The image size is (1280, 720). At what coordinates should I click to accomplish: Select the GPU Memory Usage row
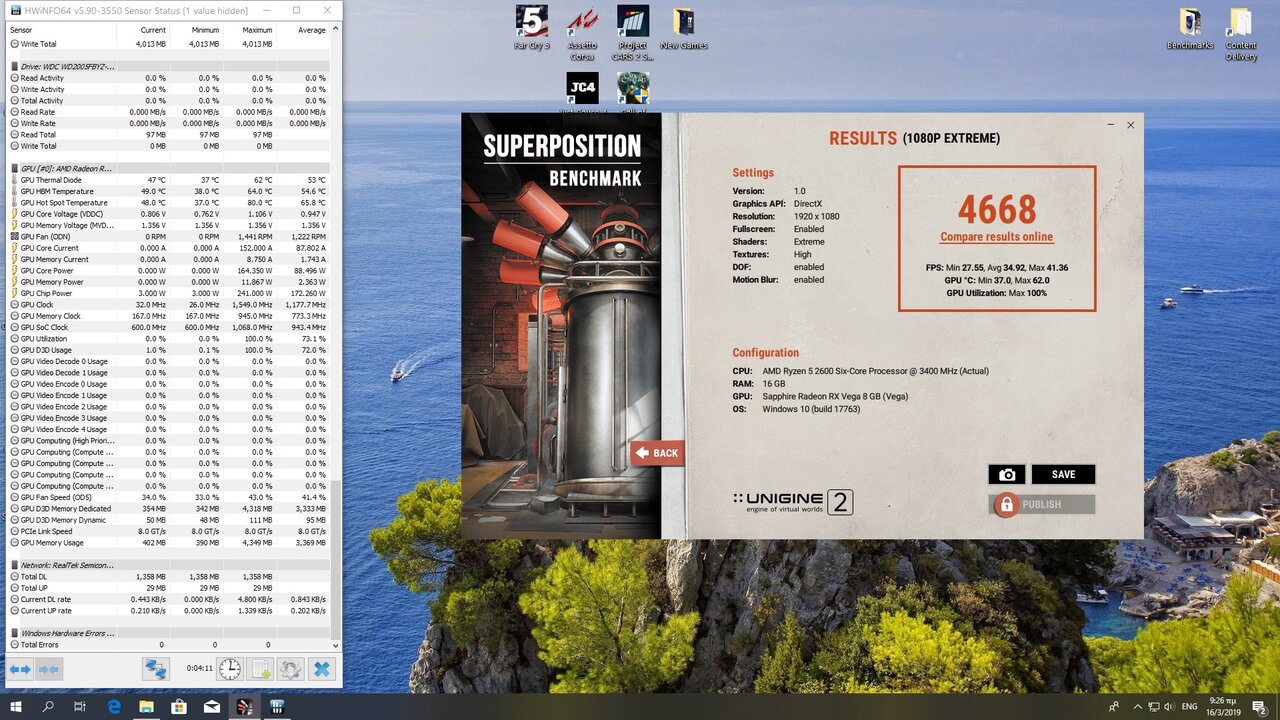click(168, 543)
